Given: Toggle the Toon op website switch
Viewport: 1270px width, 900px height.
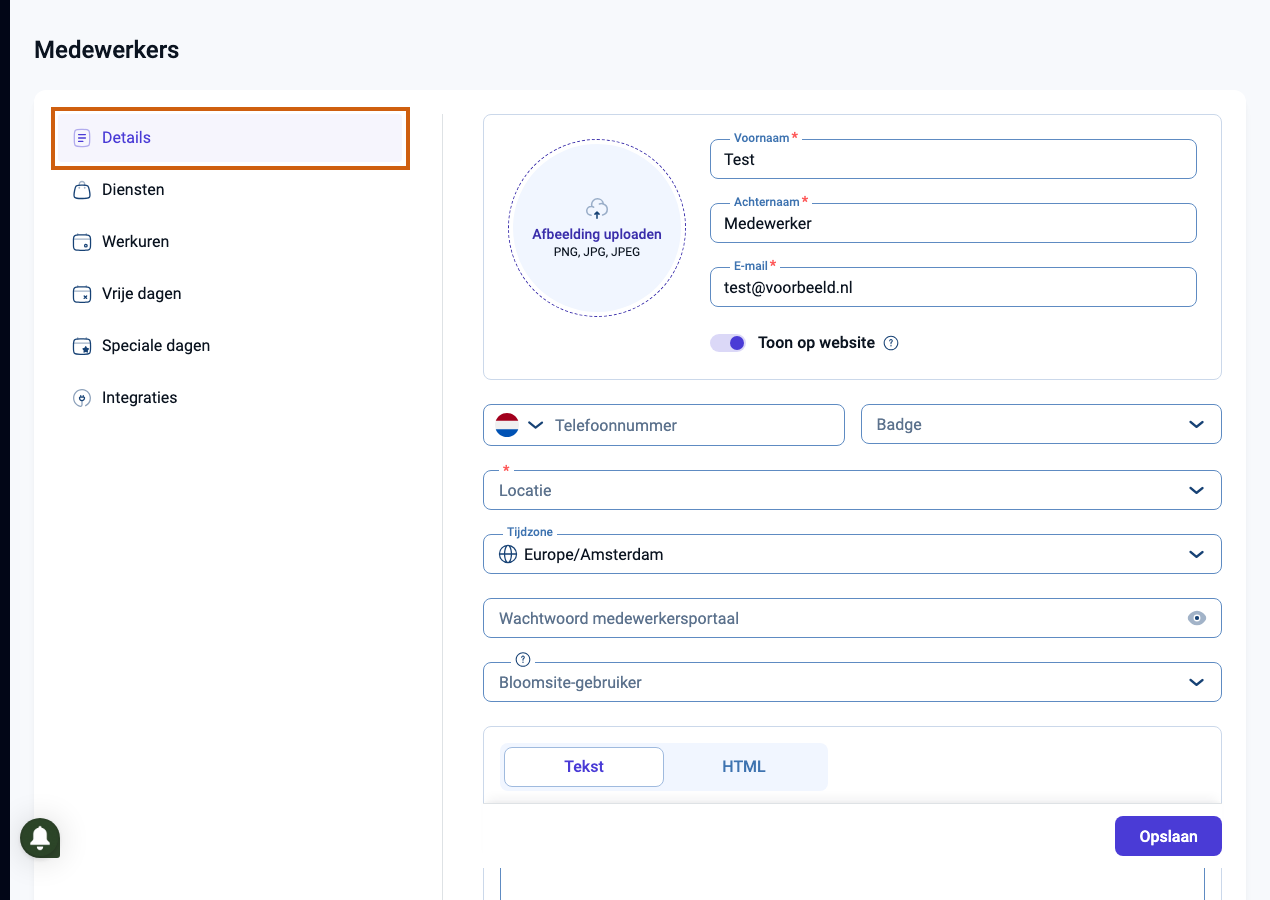Looking at the screenshot, I should point(728,343).
